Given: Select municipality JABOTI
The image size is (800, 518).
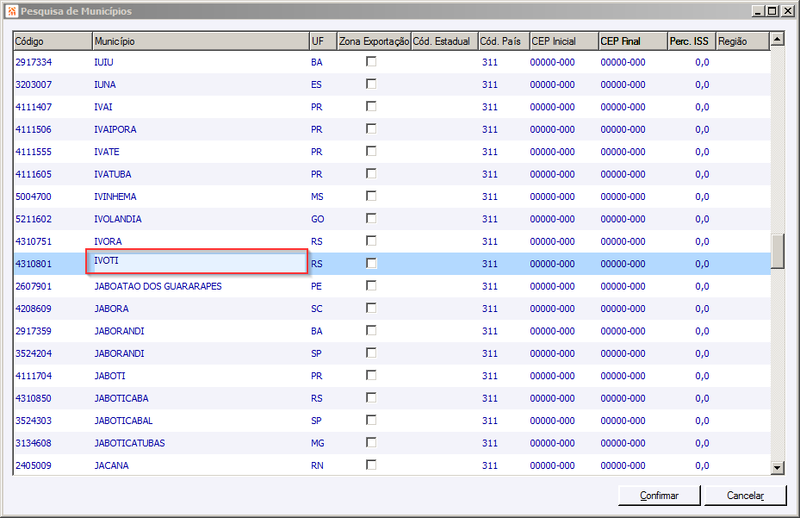Looking at the screenshot, I should pos(109,376).
